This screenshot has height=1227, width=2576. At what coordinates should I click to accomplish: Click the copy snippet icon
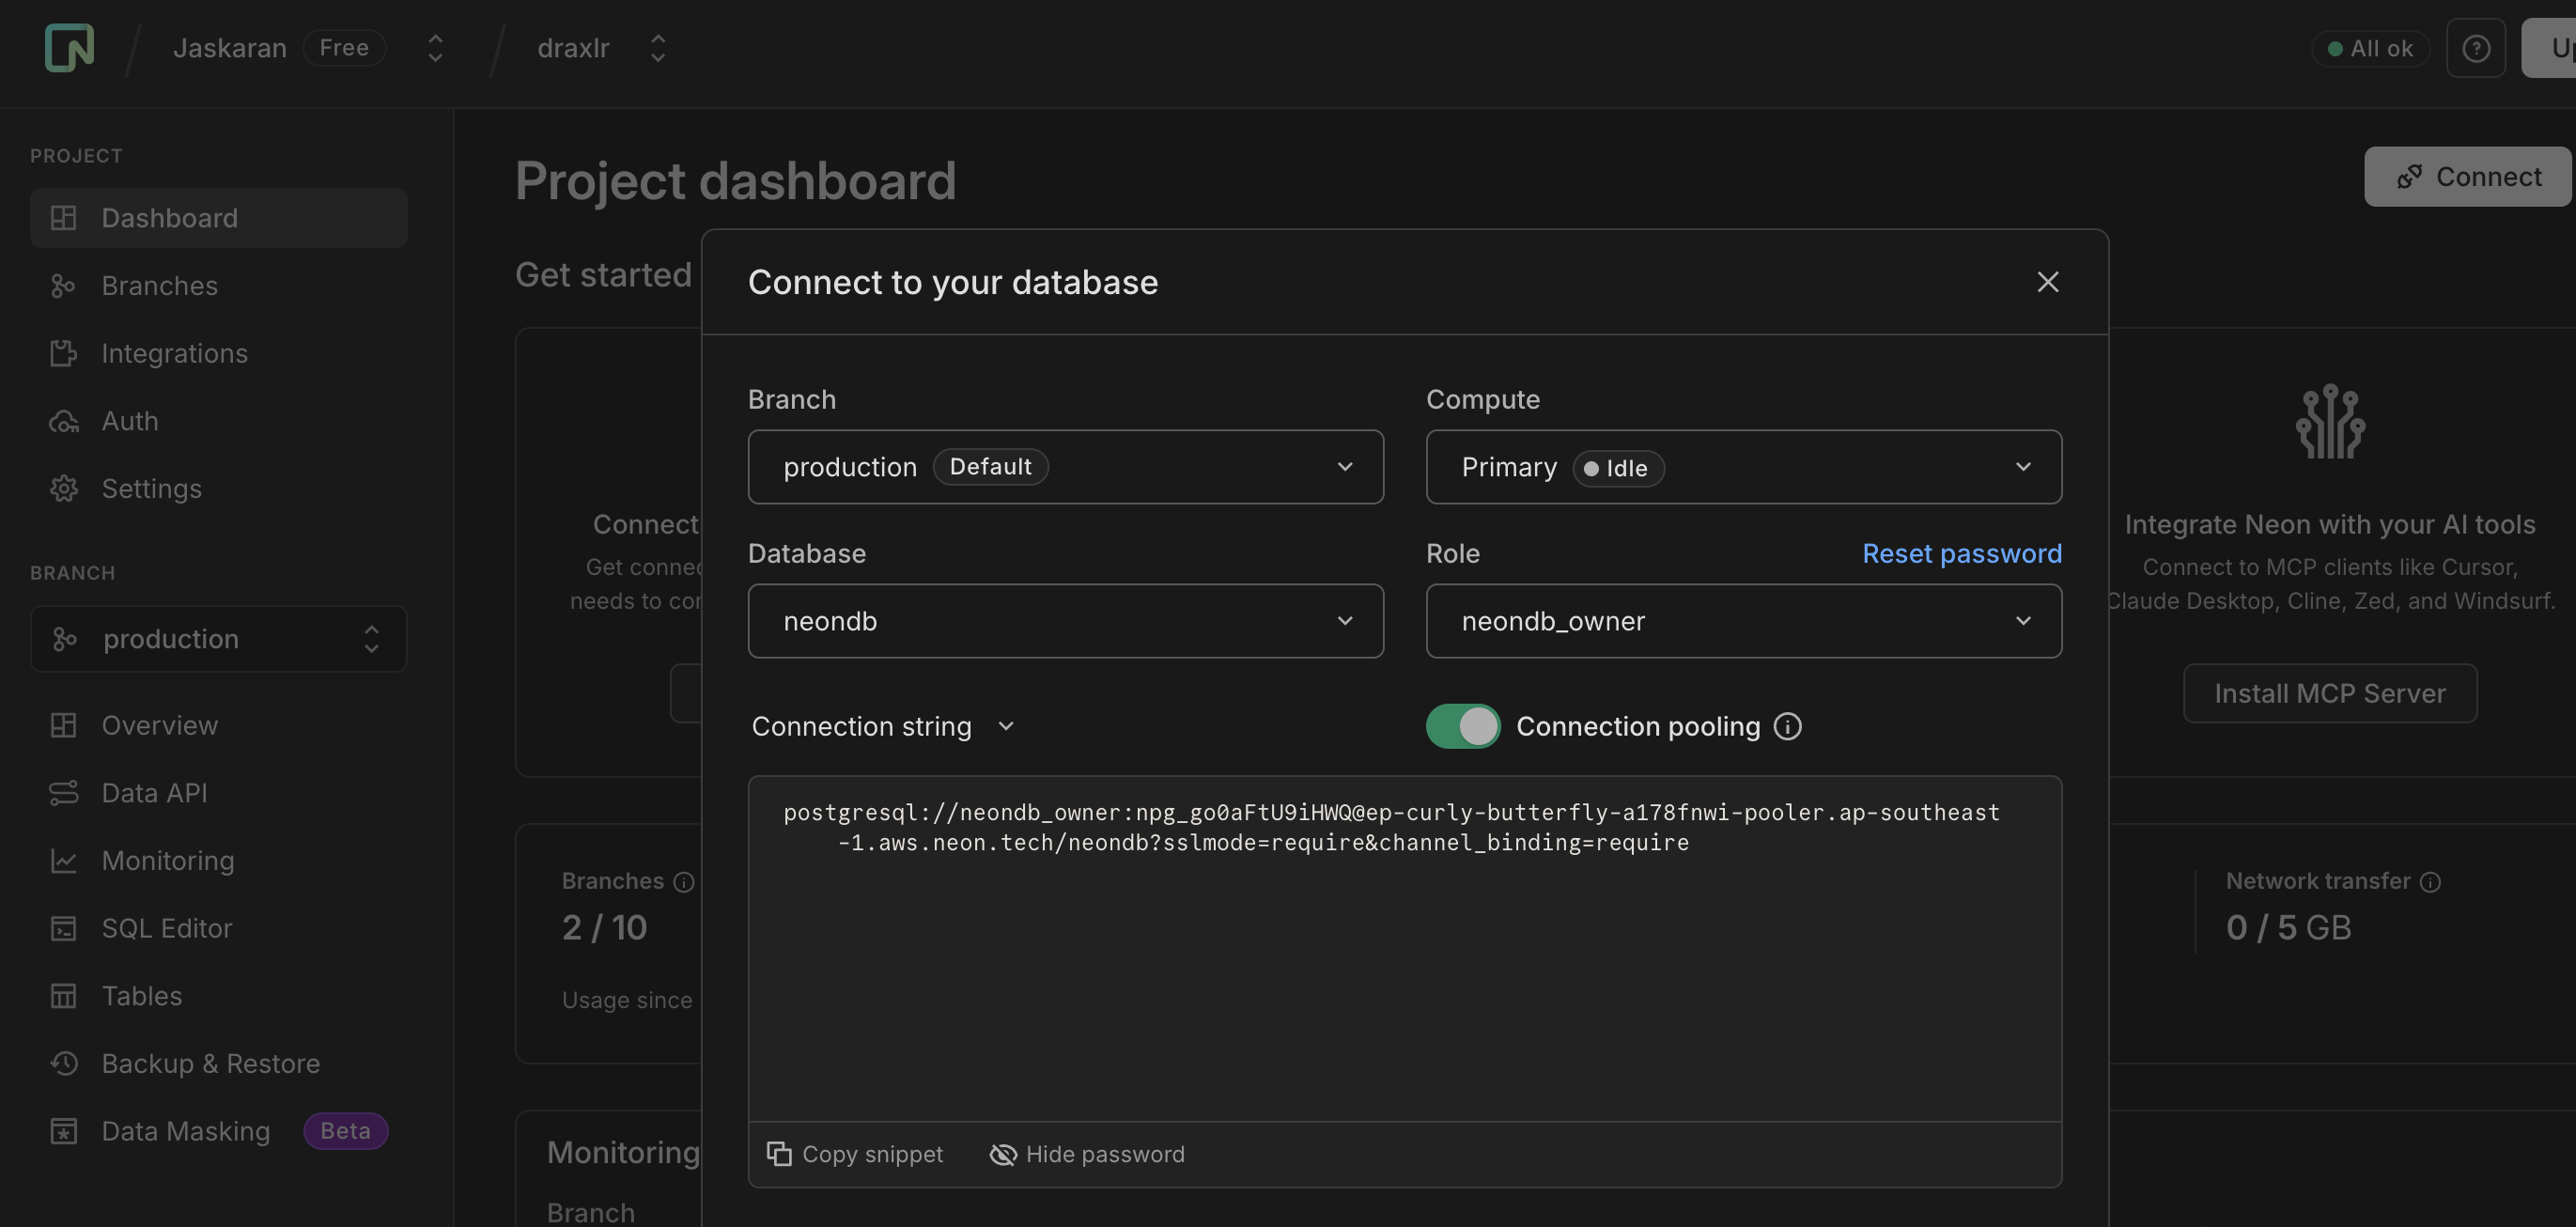coord(779,1154)
